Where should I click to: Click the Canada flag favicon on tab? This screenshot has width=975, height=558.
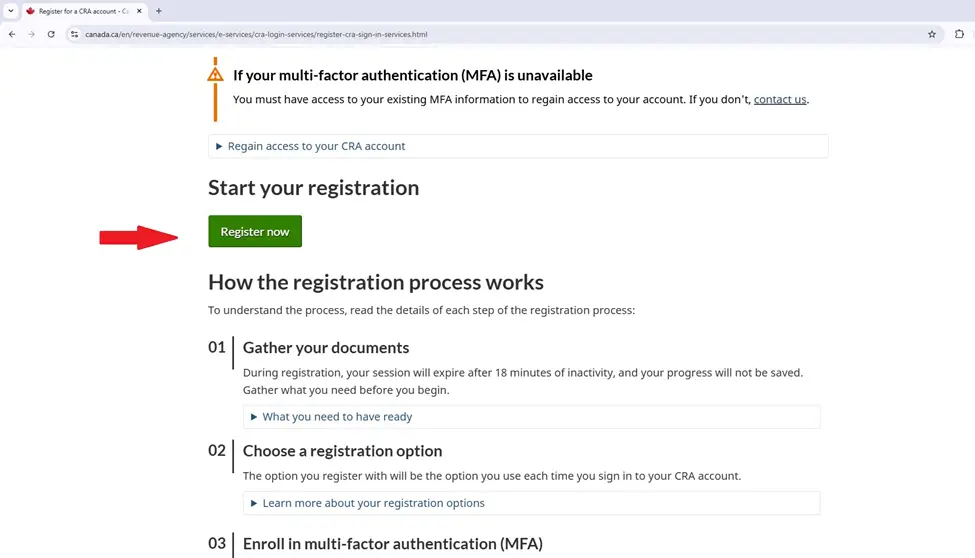click(x=30, y=11)
